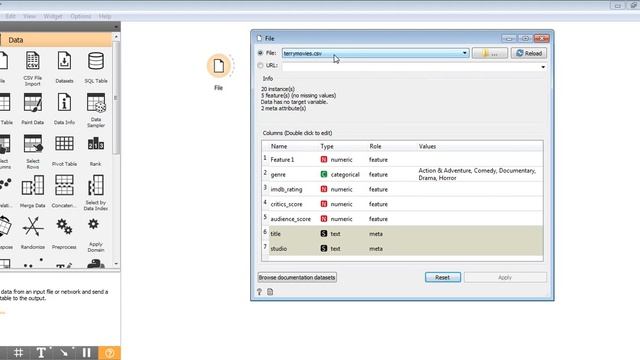The height and width of the screenshot is (360, 640).
Task: Select the Pivot Table widget
Action: [x=64, y=151]
